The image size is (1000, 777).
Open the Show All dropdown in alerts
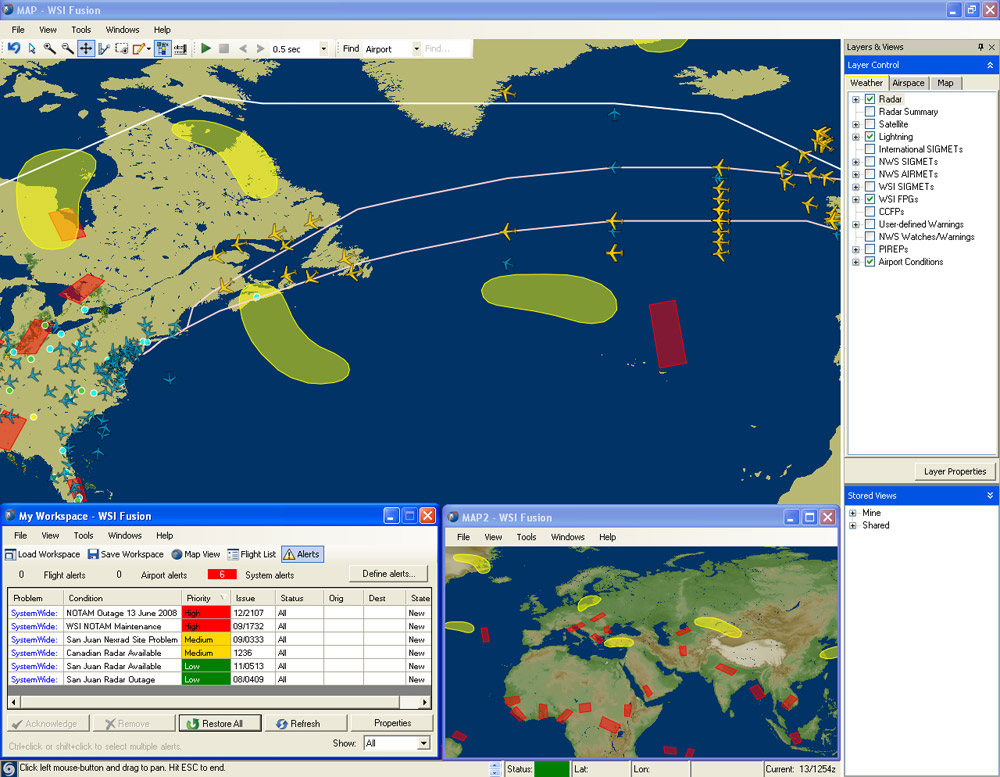[423, 743]
